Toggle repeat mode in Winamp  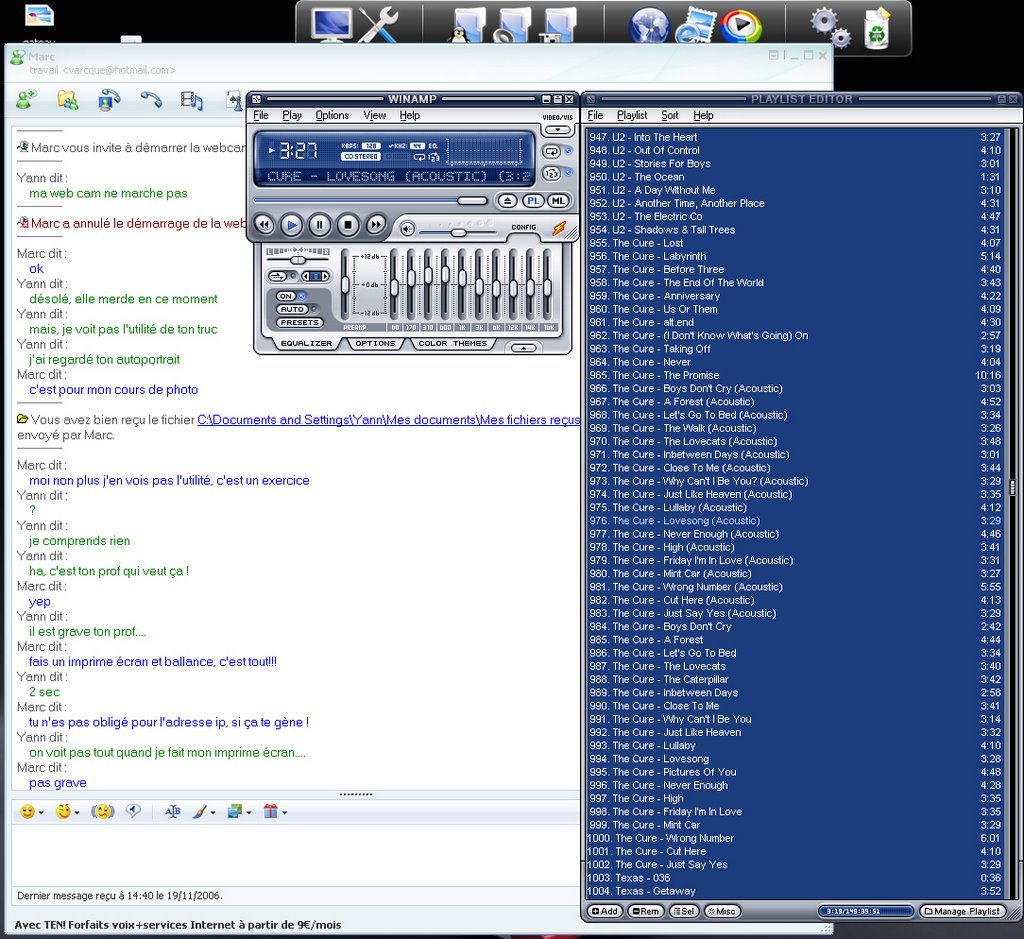[552, 151]
